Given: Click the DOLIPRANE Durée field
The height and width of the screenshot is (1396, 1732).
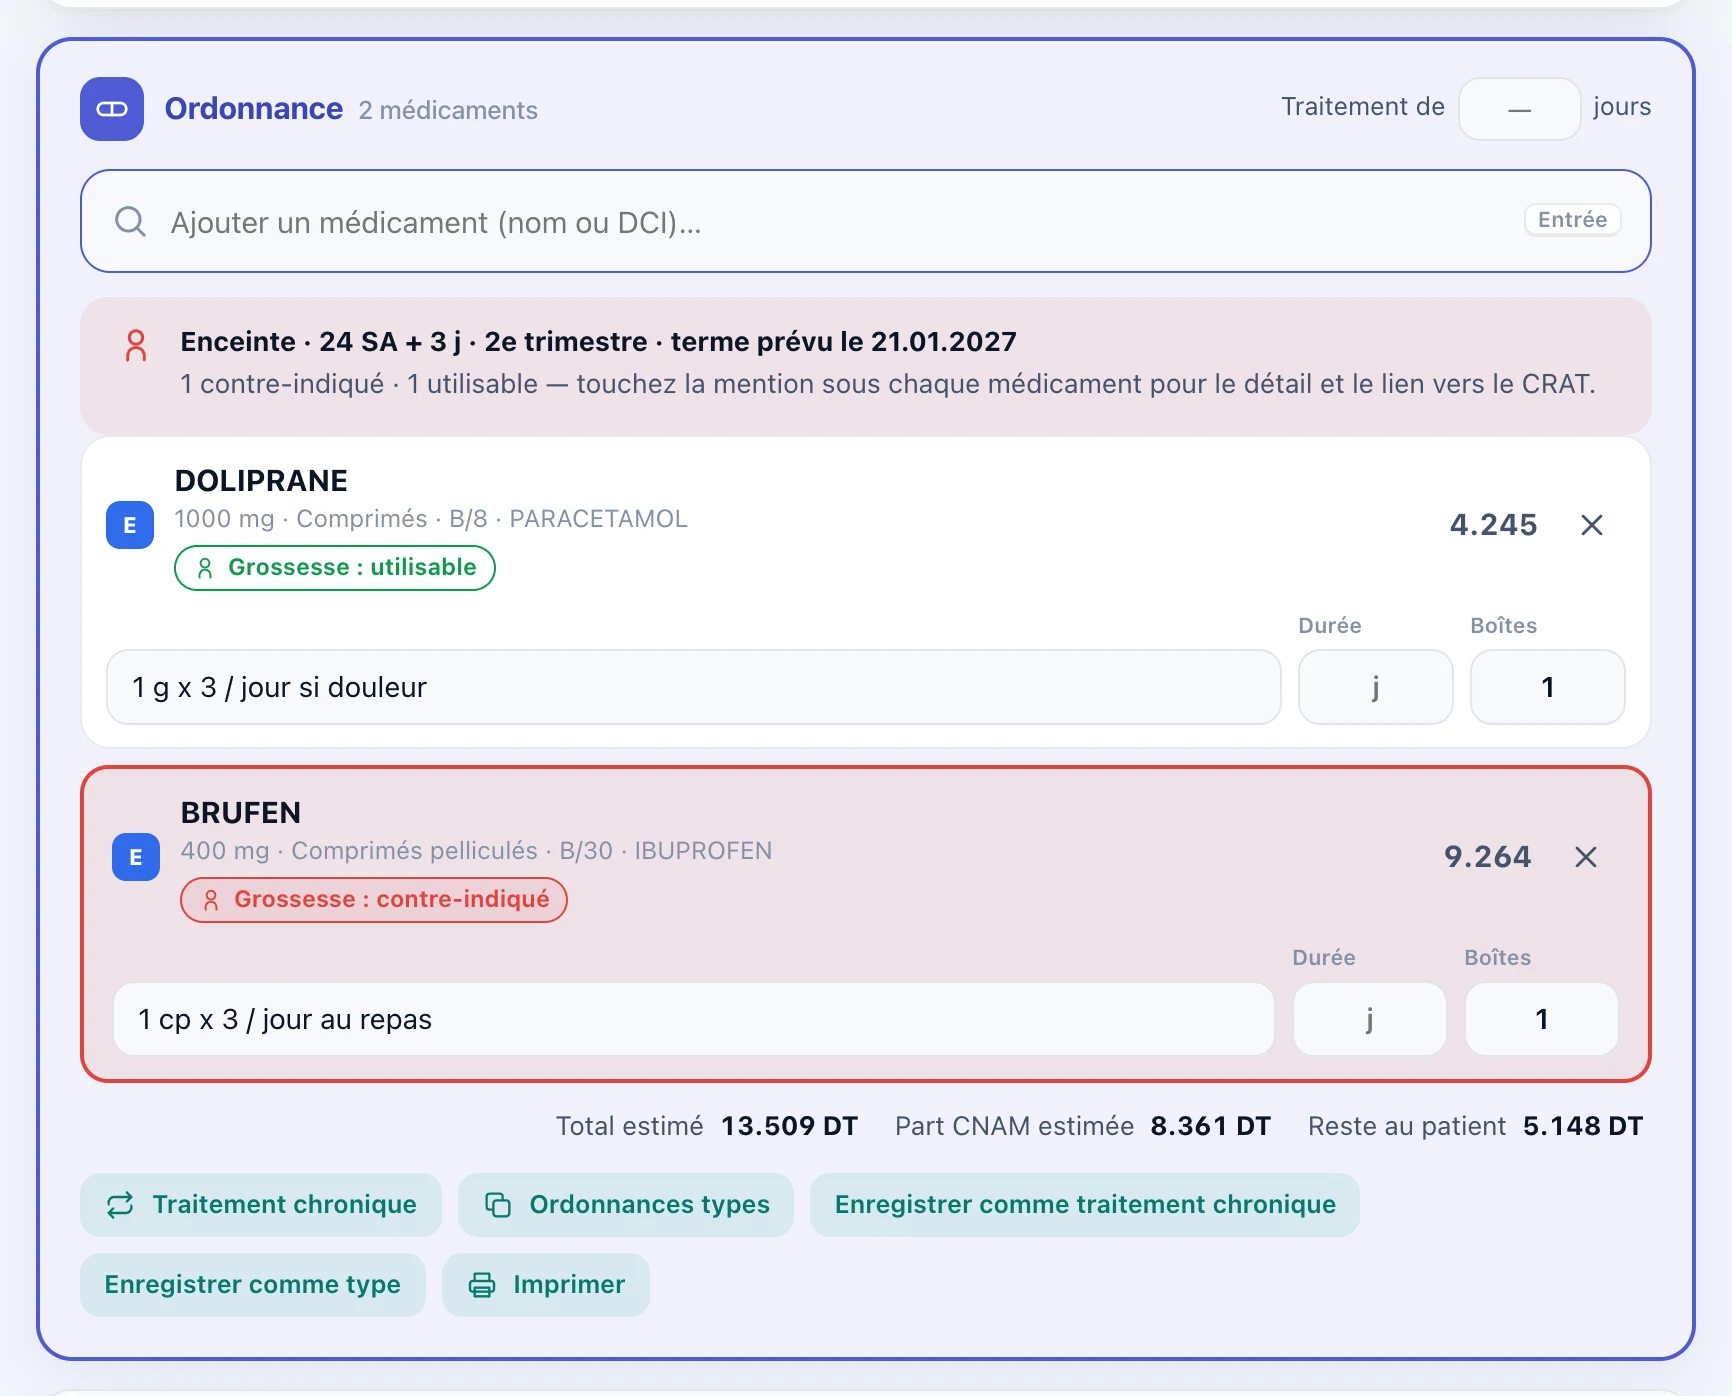Looking at the screenshot, I should point(1376,687).
